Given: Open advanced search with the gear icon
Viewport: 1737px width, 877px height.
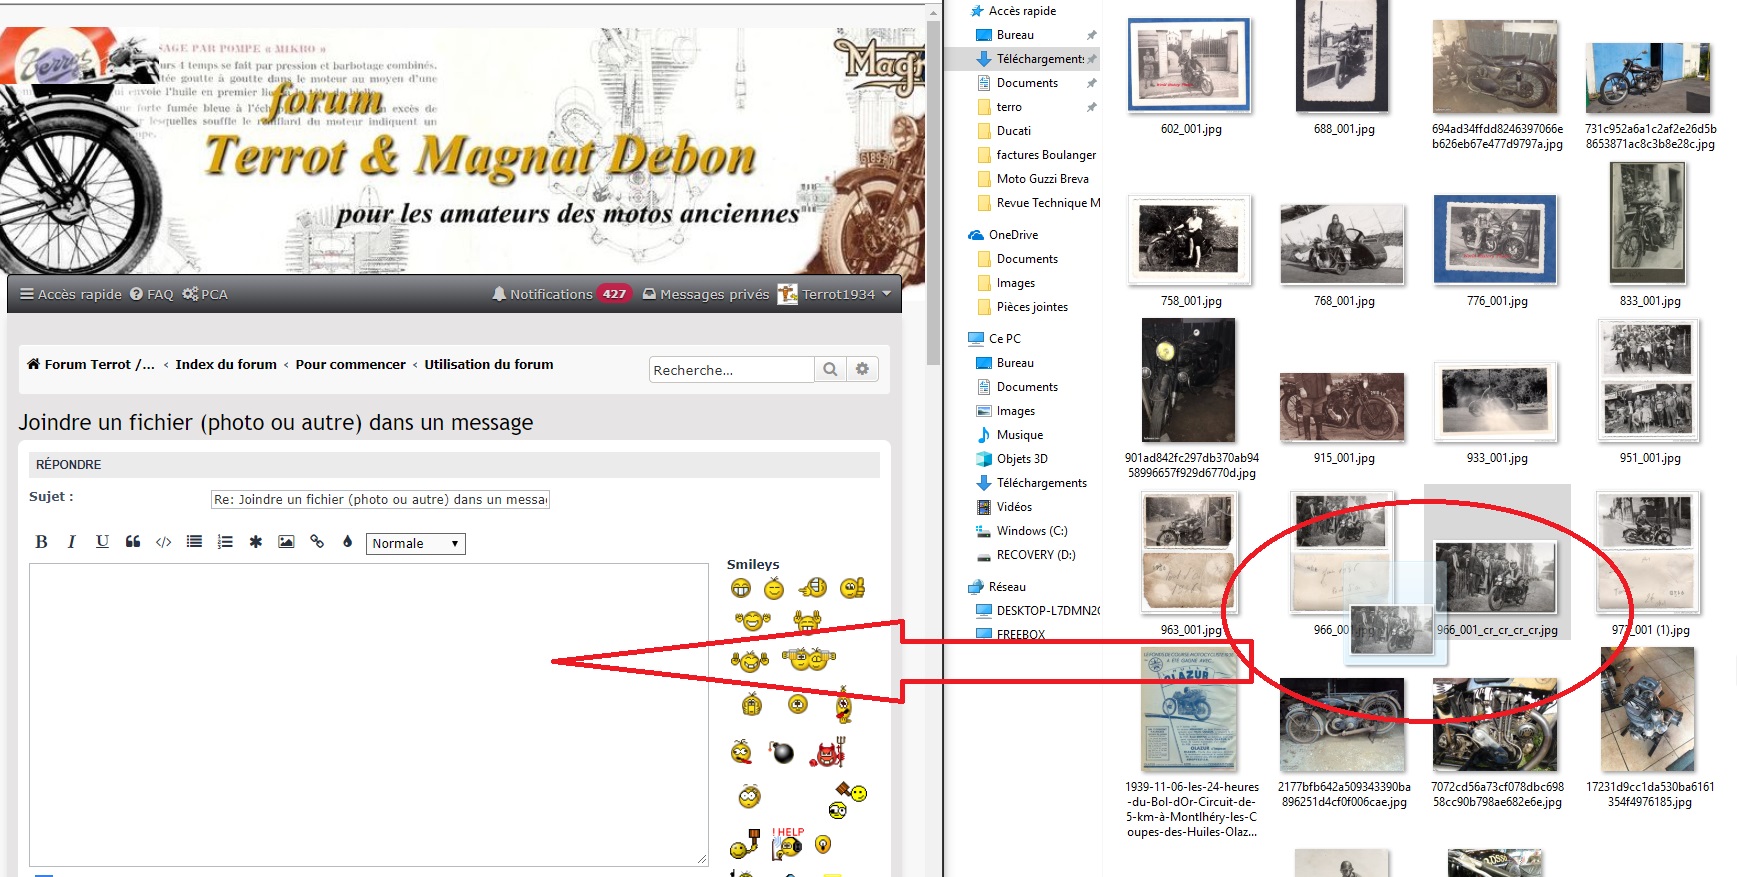Looking at the screenshot, I should [862, 369].
